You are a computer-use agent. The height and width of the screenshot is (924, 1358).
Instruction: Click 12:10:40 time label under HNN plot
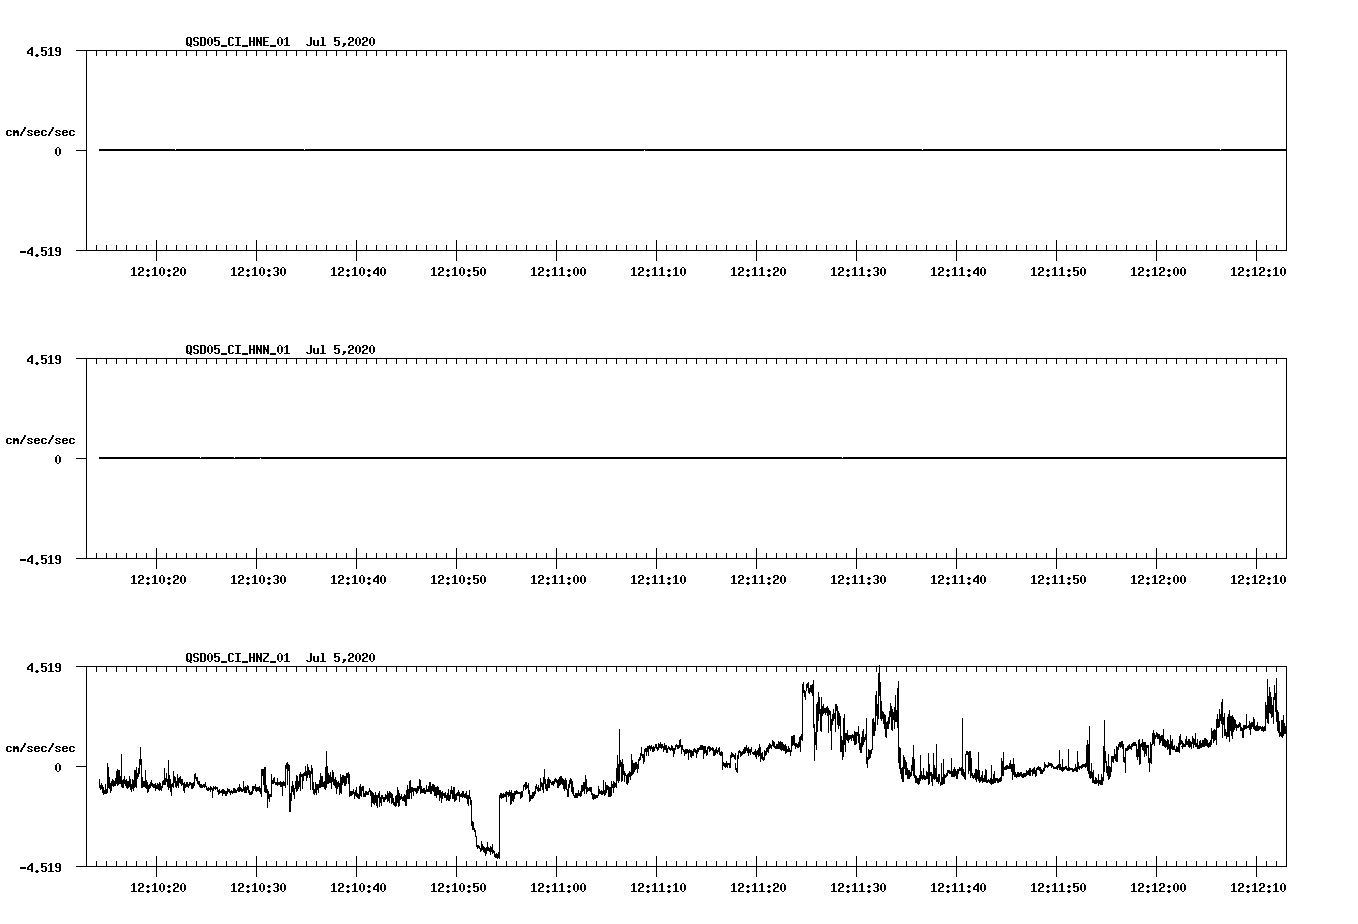(x=358, y=579)
